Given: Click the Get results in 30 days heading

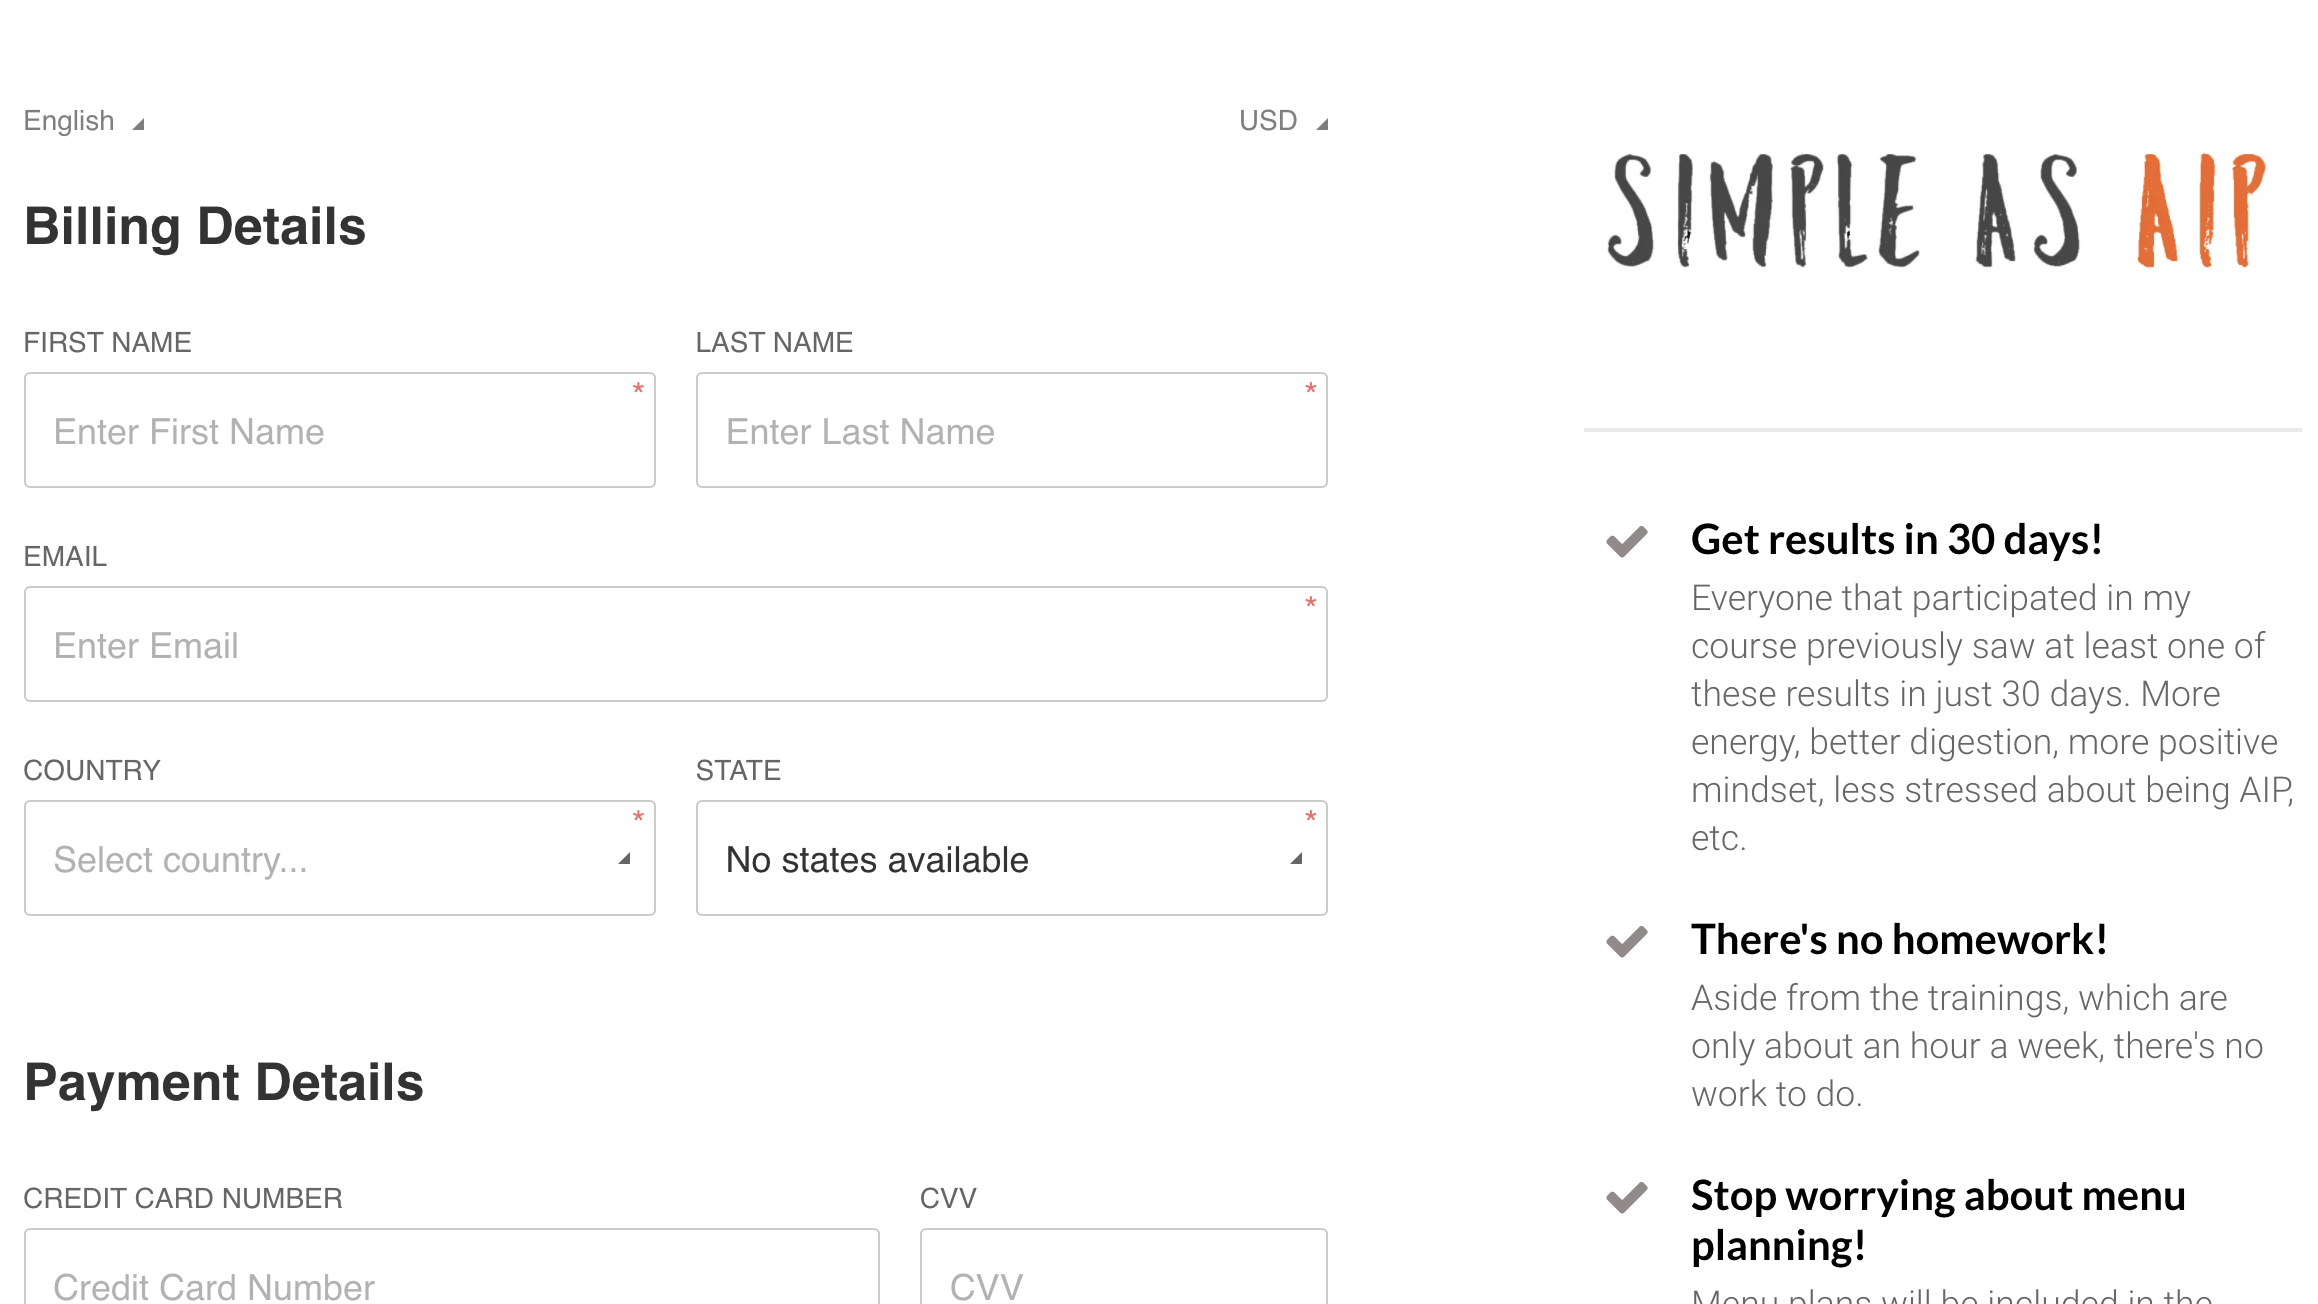Looking at the screenshot, I should coord(1896,540).
